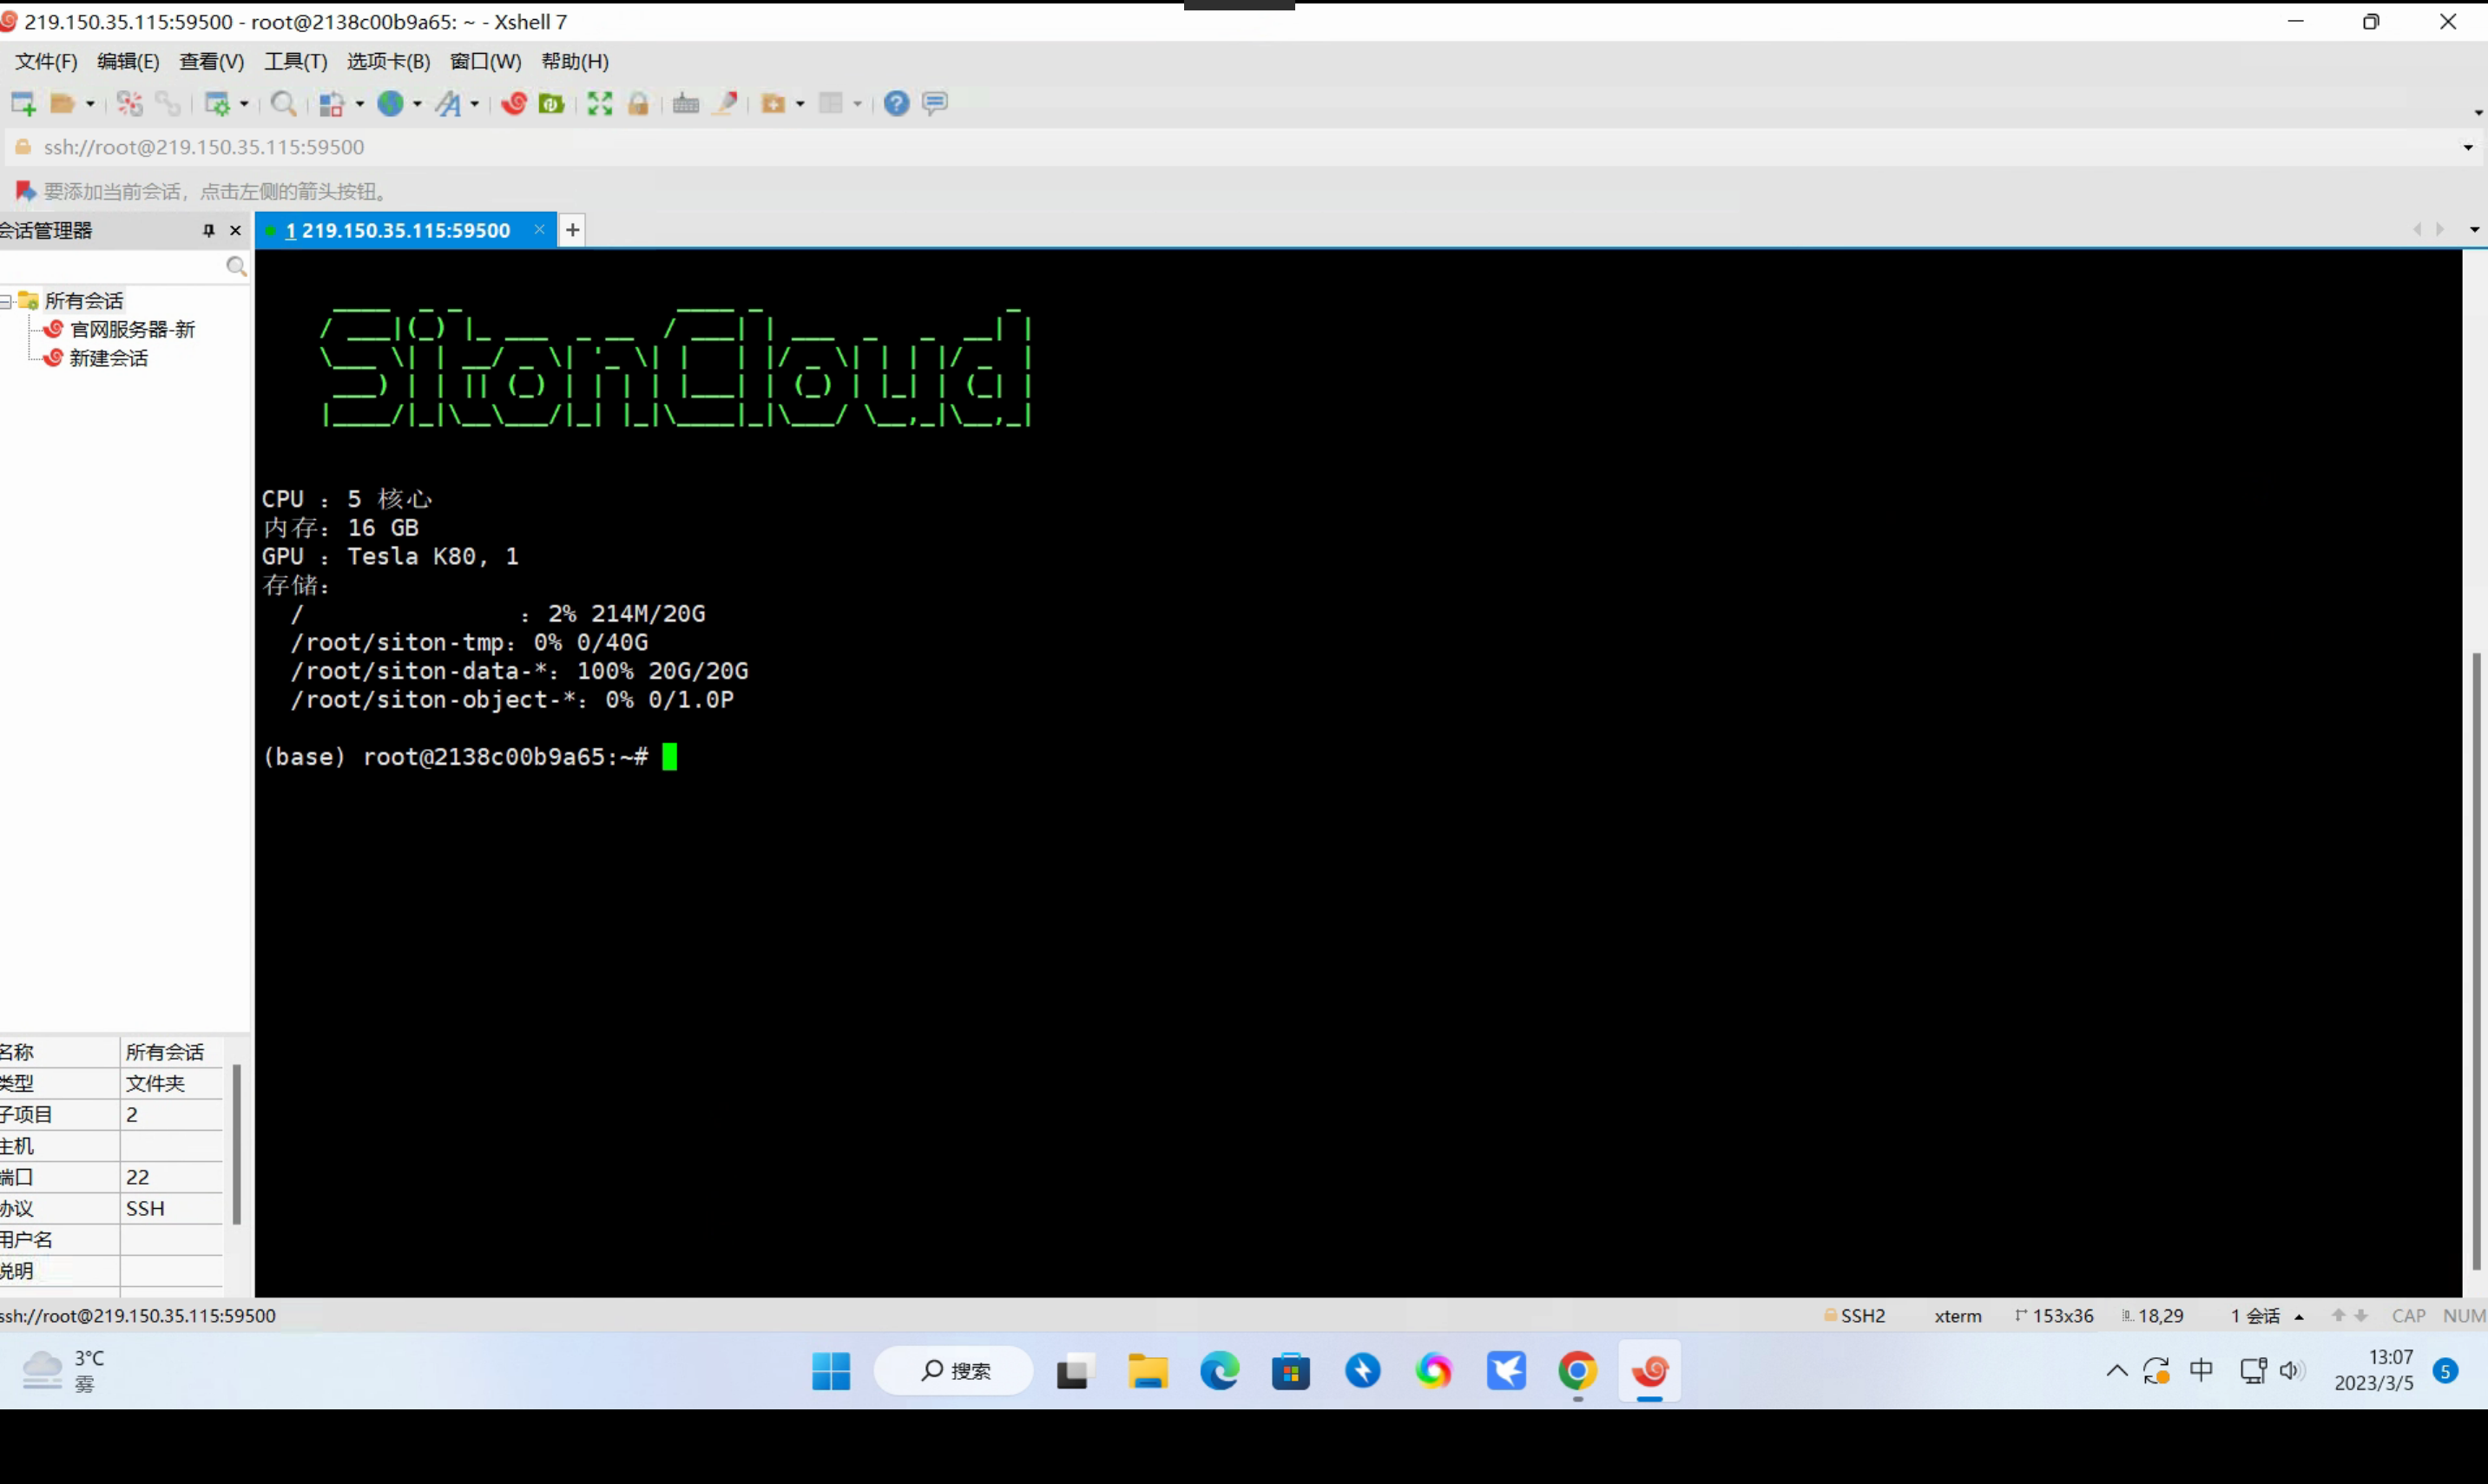Open the weather widget showing 3°C
The height and width of the screenshot is (1484, 2488).
(64, 1371)
